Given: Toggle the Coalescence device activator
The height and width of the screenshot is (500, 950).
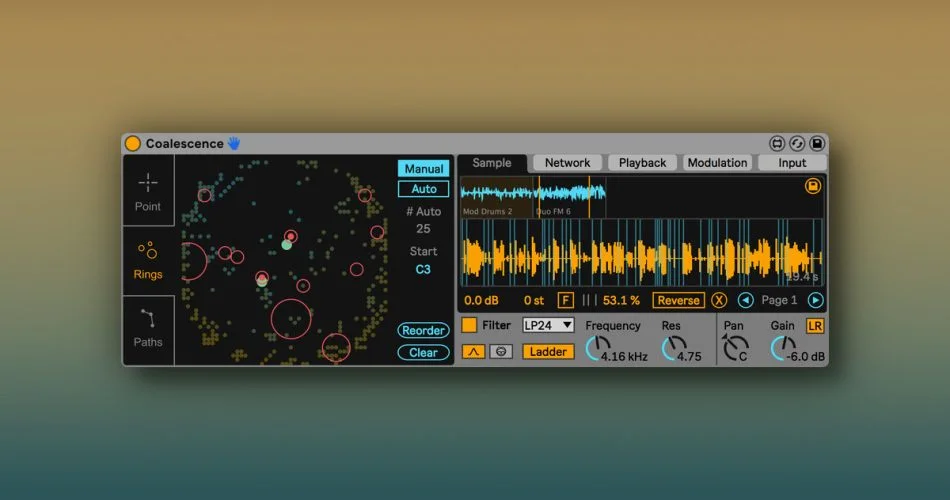Looking at the screenshot, I should tap(133, 144).
